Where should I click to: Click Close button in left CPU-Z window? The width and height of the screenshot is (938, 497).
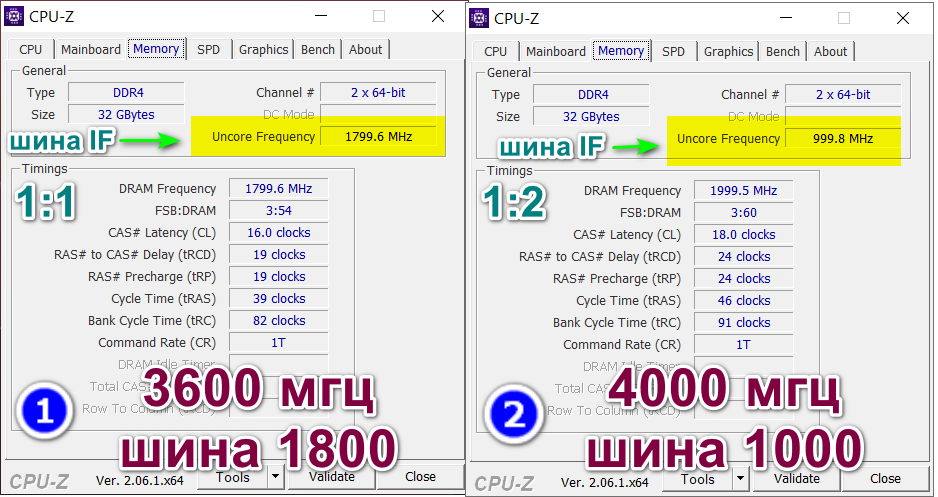[x=420, y=477]
